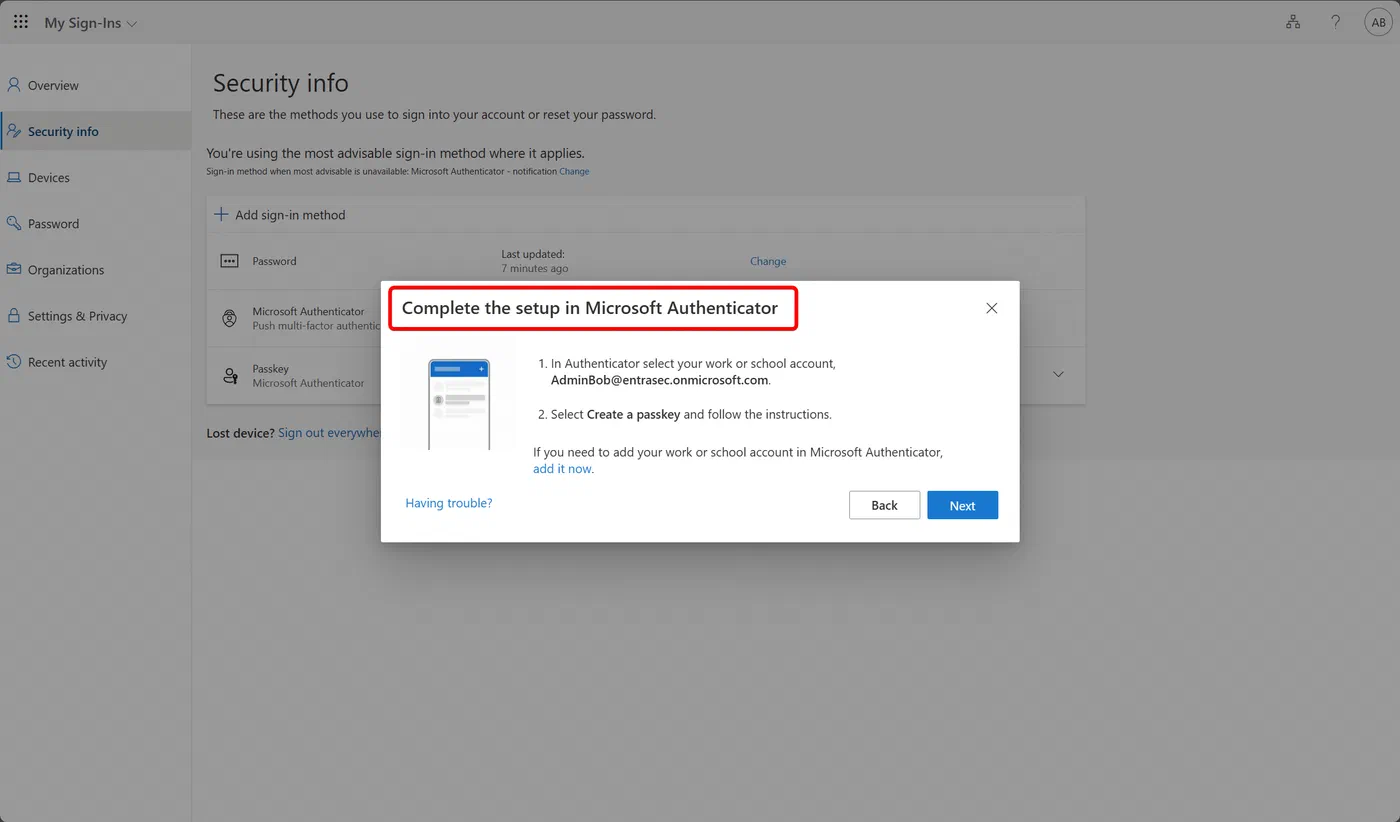
Task: Click the Password key icon in sidebar
Action: 13,223
